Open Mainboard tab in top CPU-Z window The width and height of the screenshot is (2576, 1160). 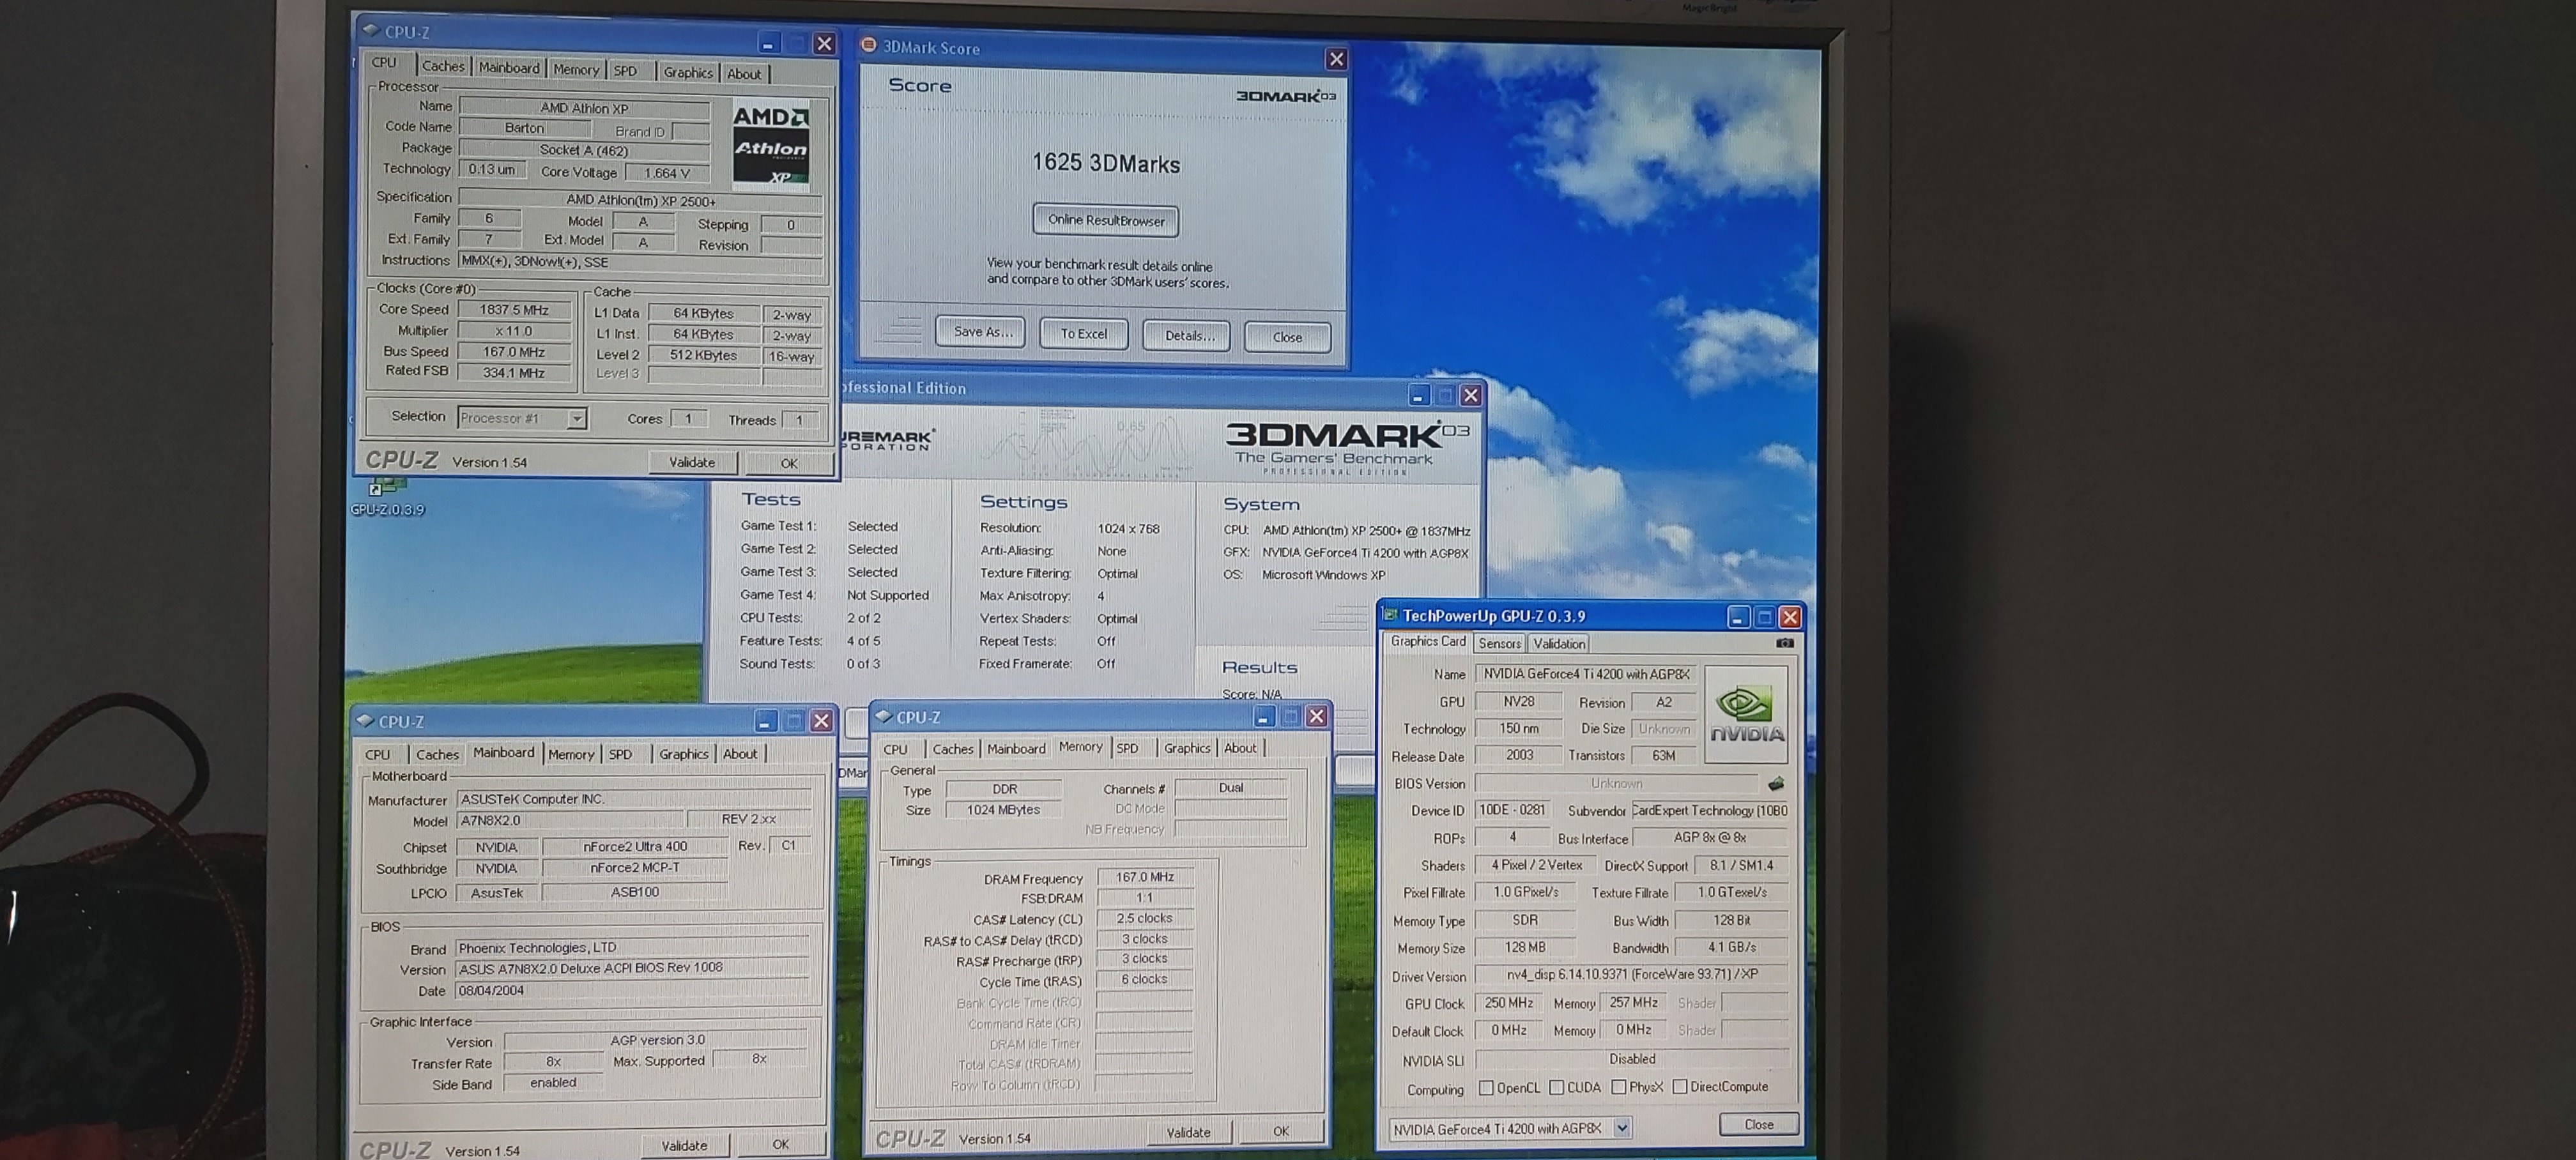coord(508,68)
